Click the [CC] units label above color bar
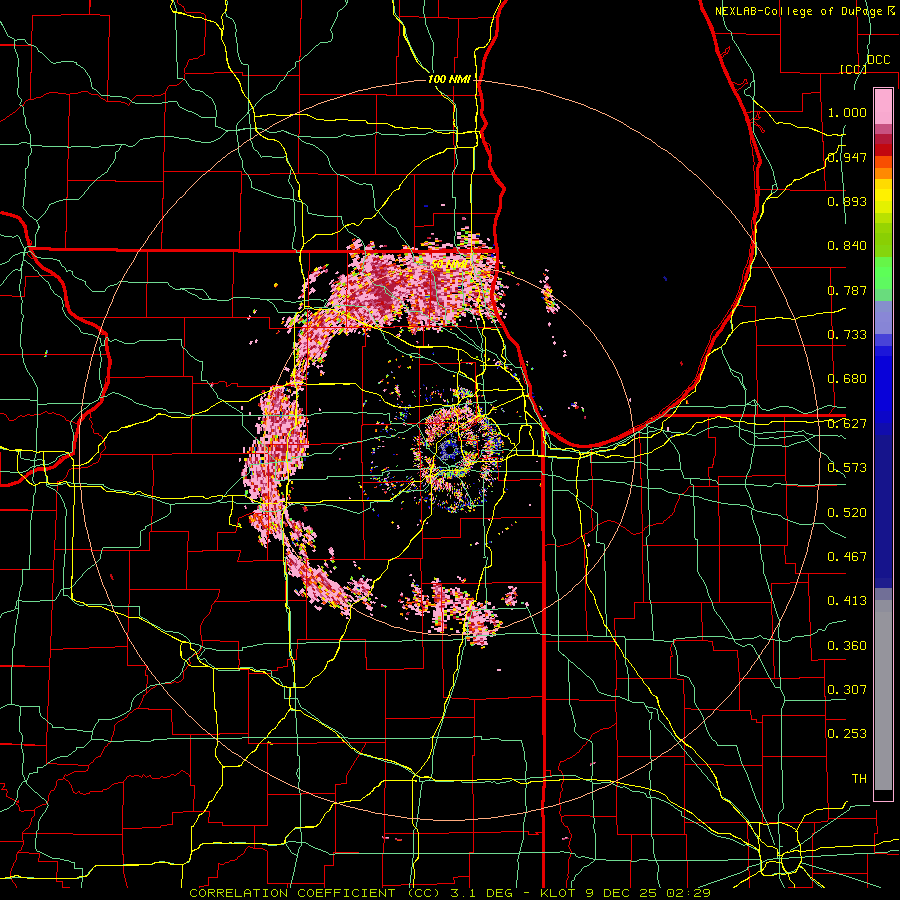 pos(853,69)
